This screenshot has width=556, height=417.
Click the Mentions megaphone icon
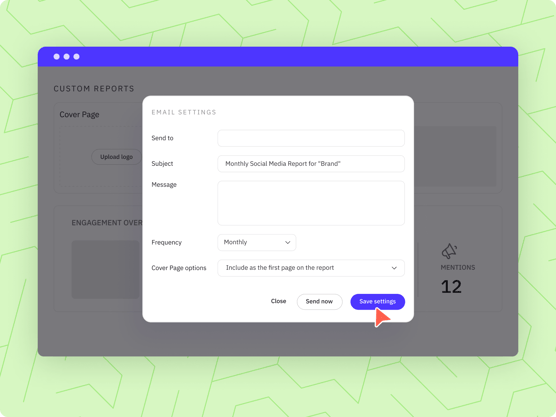point(449,251)
